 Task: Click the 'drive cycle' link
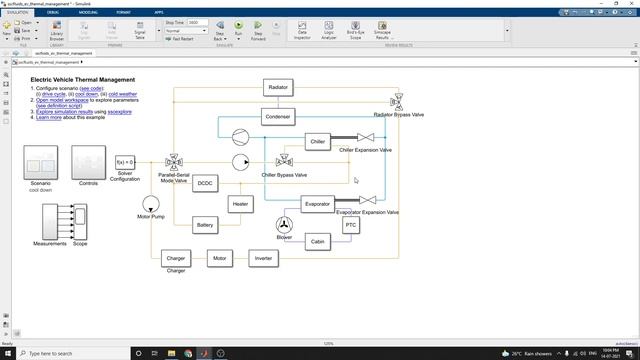point(53,94)
